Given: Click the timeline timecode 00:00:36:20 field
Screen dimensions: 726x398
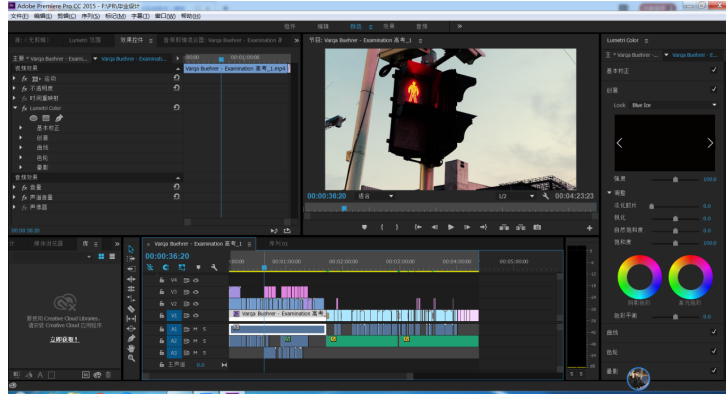Looking at the screenshot, I should 167,256.
